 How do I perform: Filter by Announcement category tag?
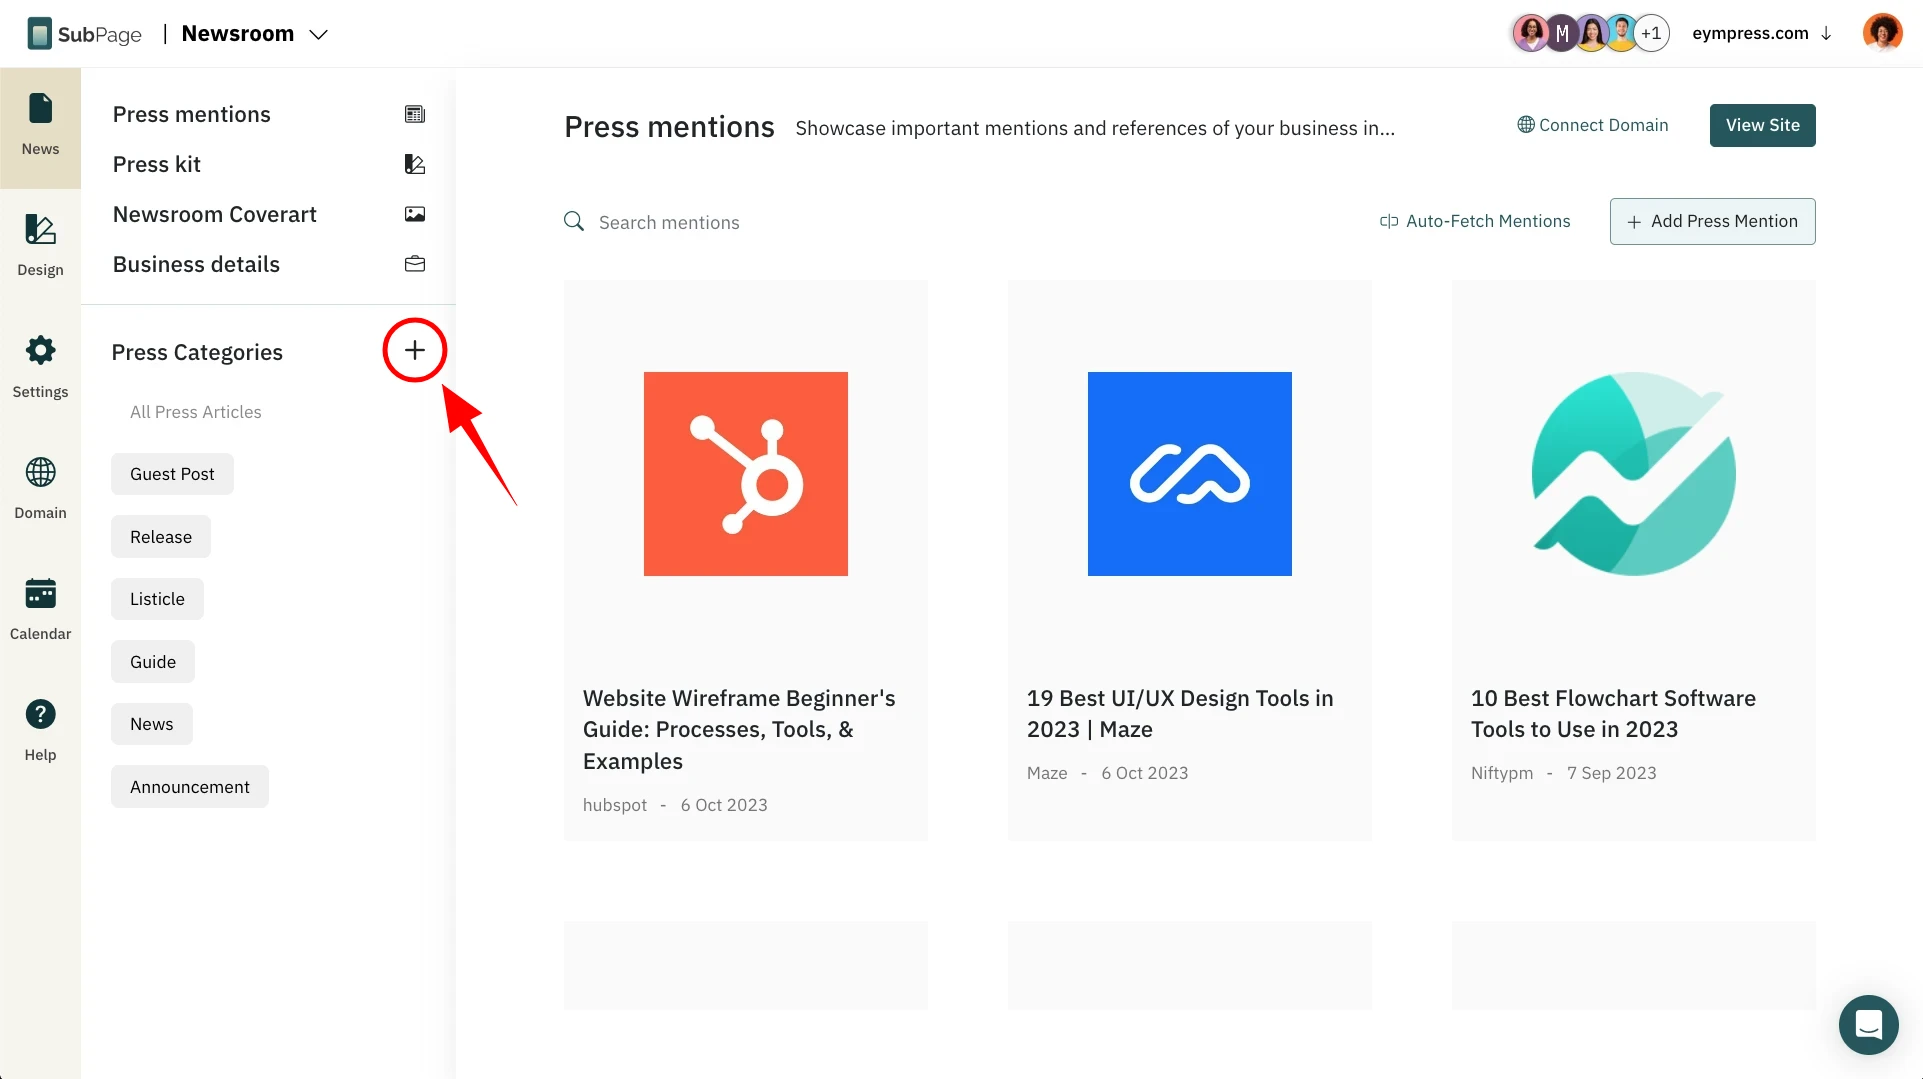pyautogui.click(x=190, y=787)
